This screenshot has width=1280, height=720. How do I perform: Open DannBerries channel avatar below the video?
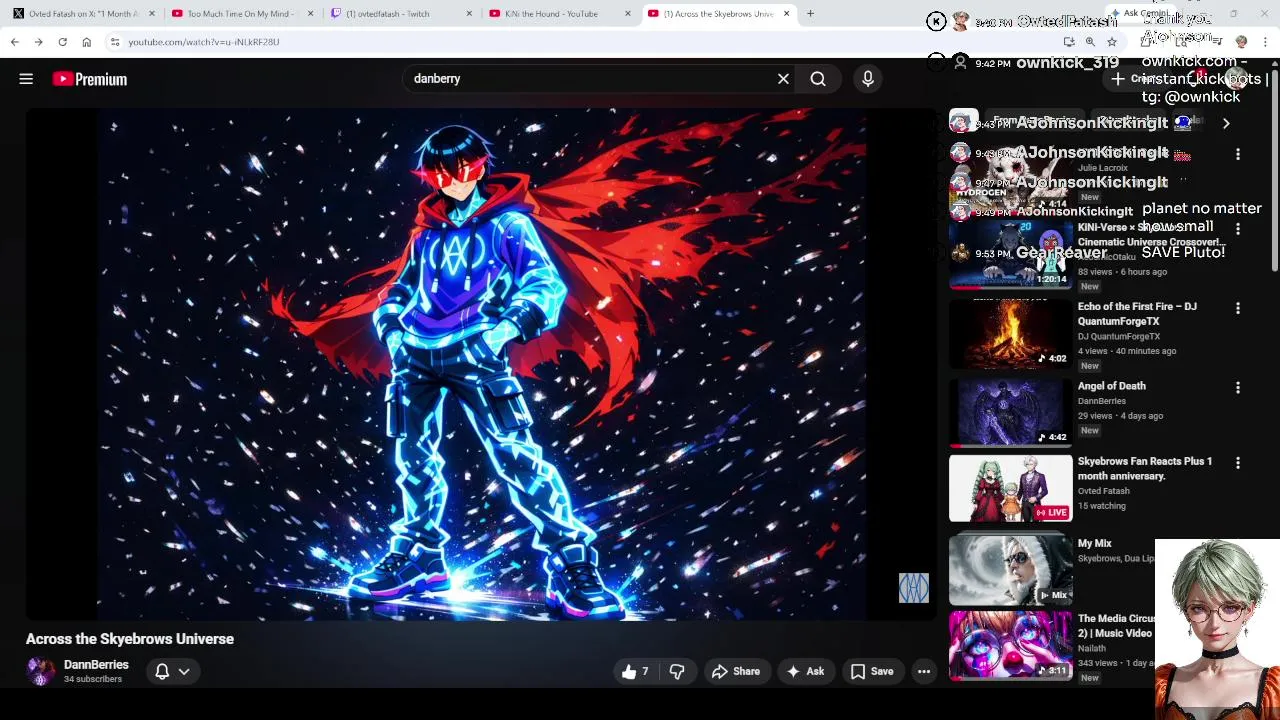(41, 671)
